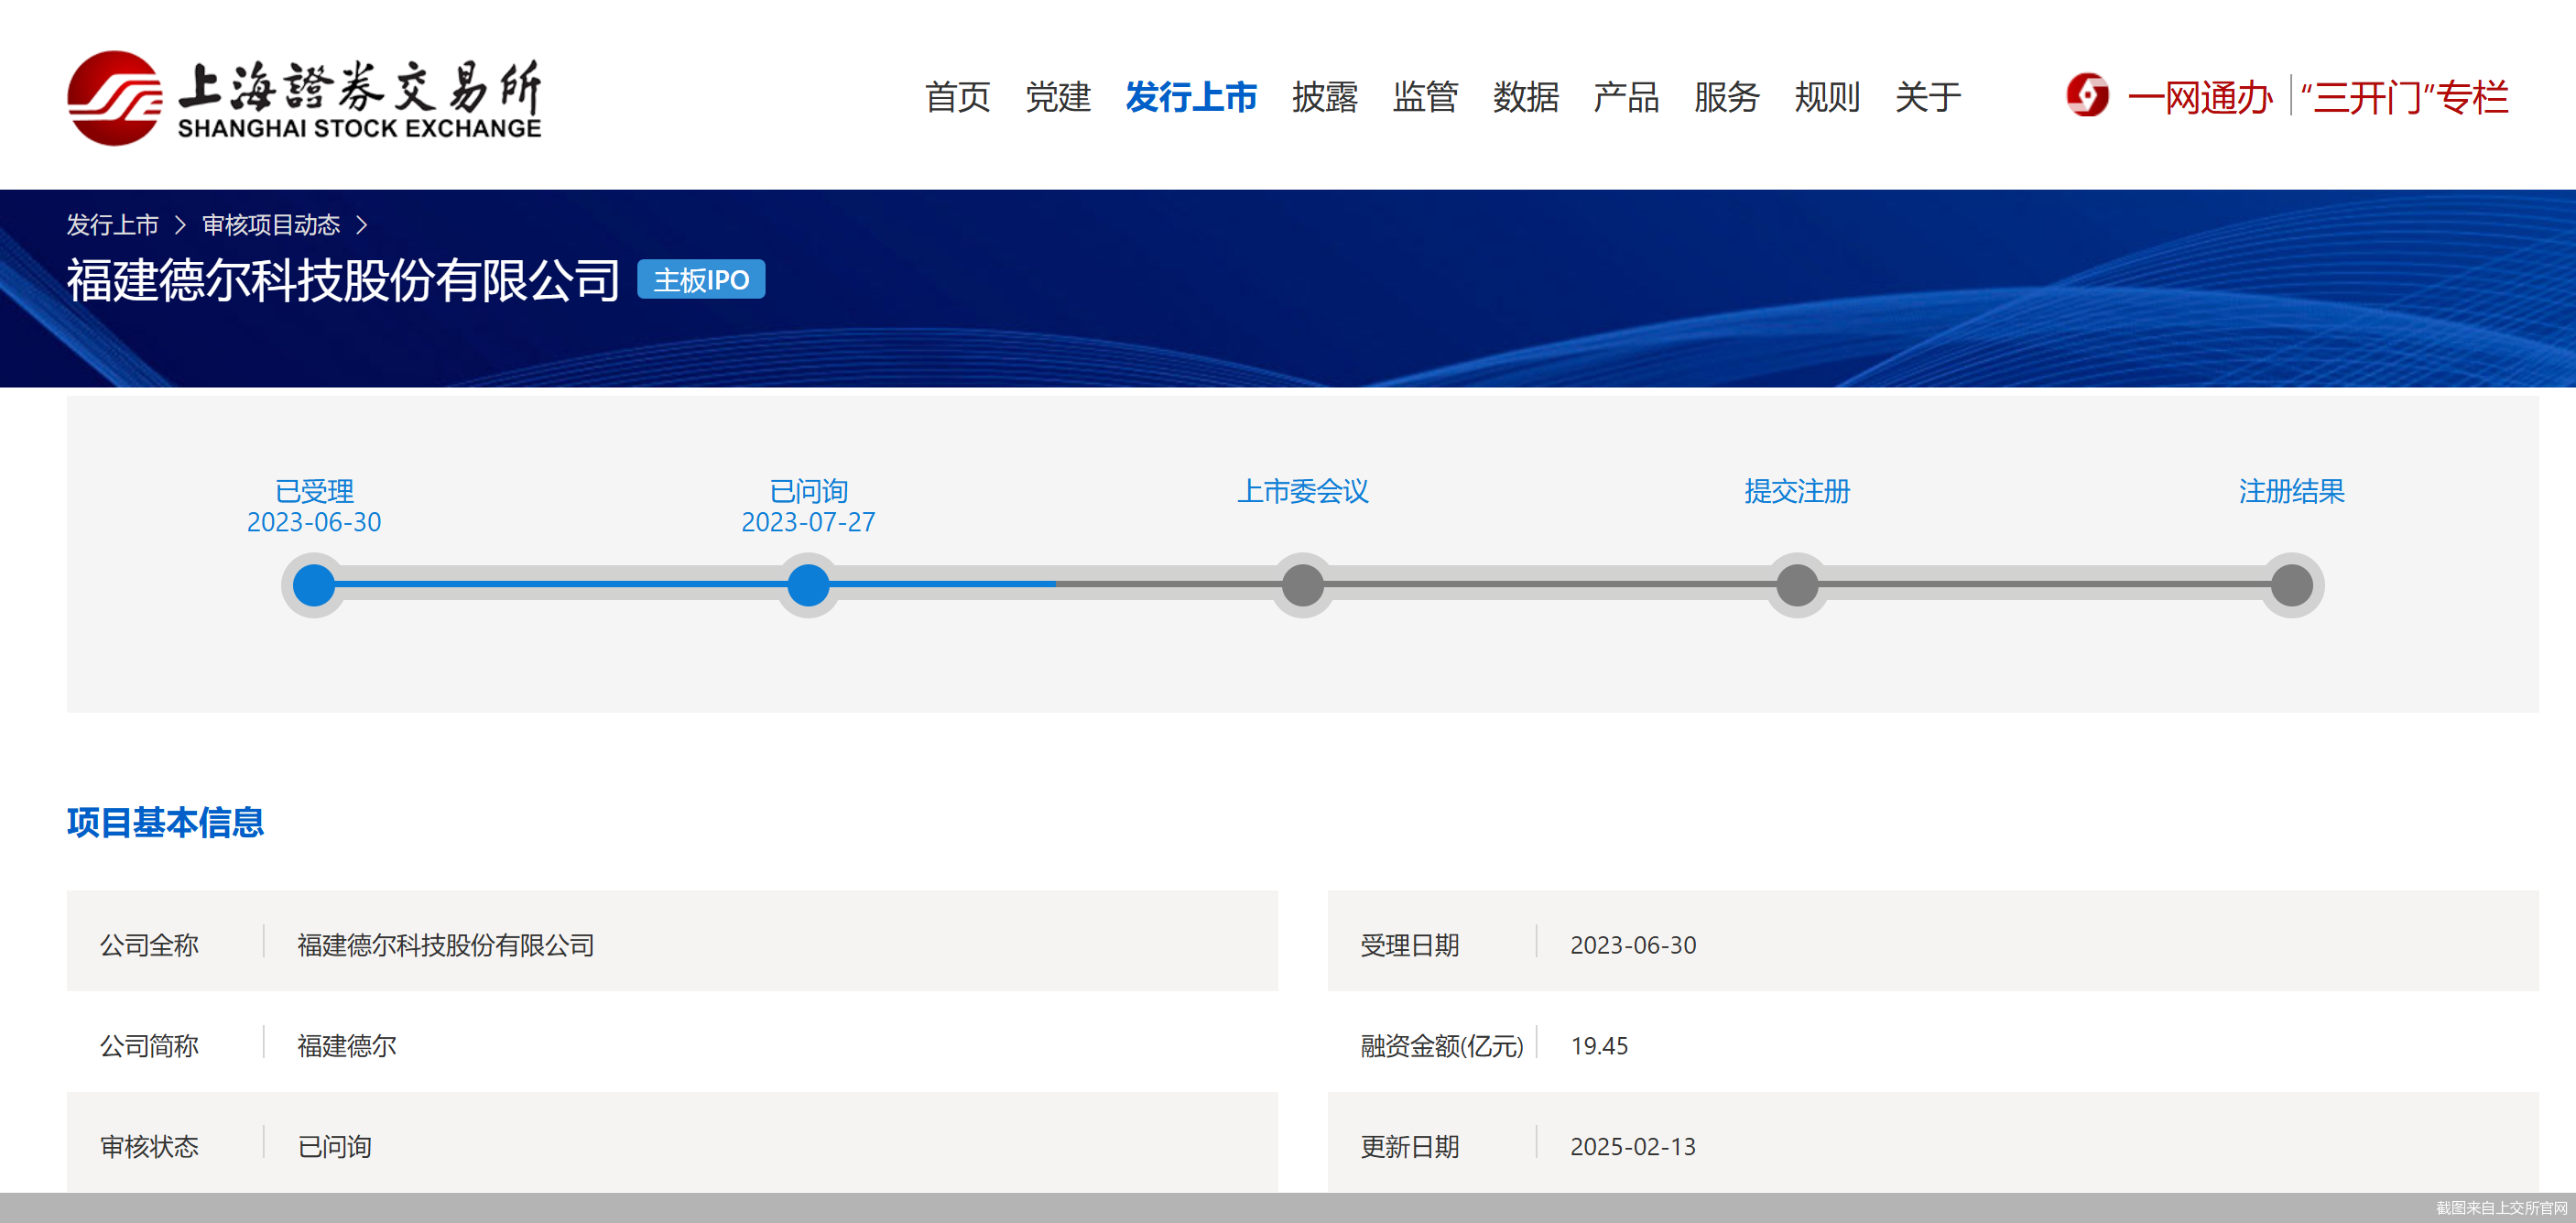Click the 已问询 stage label
2576x1223 pixels.
808,491
